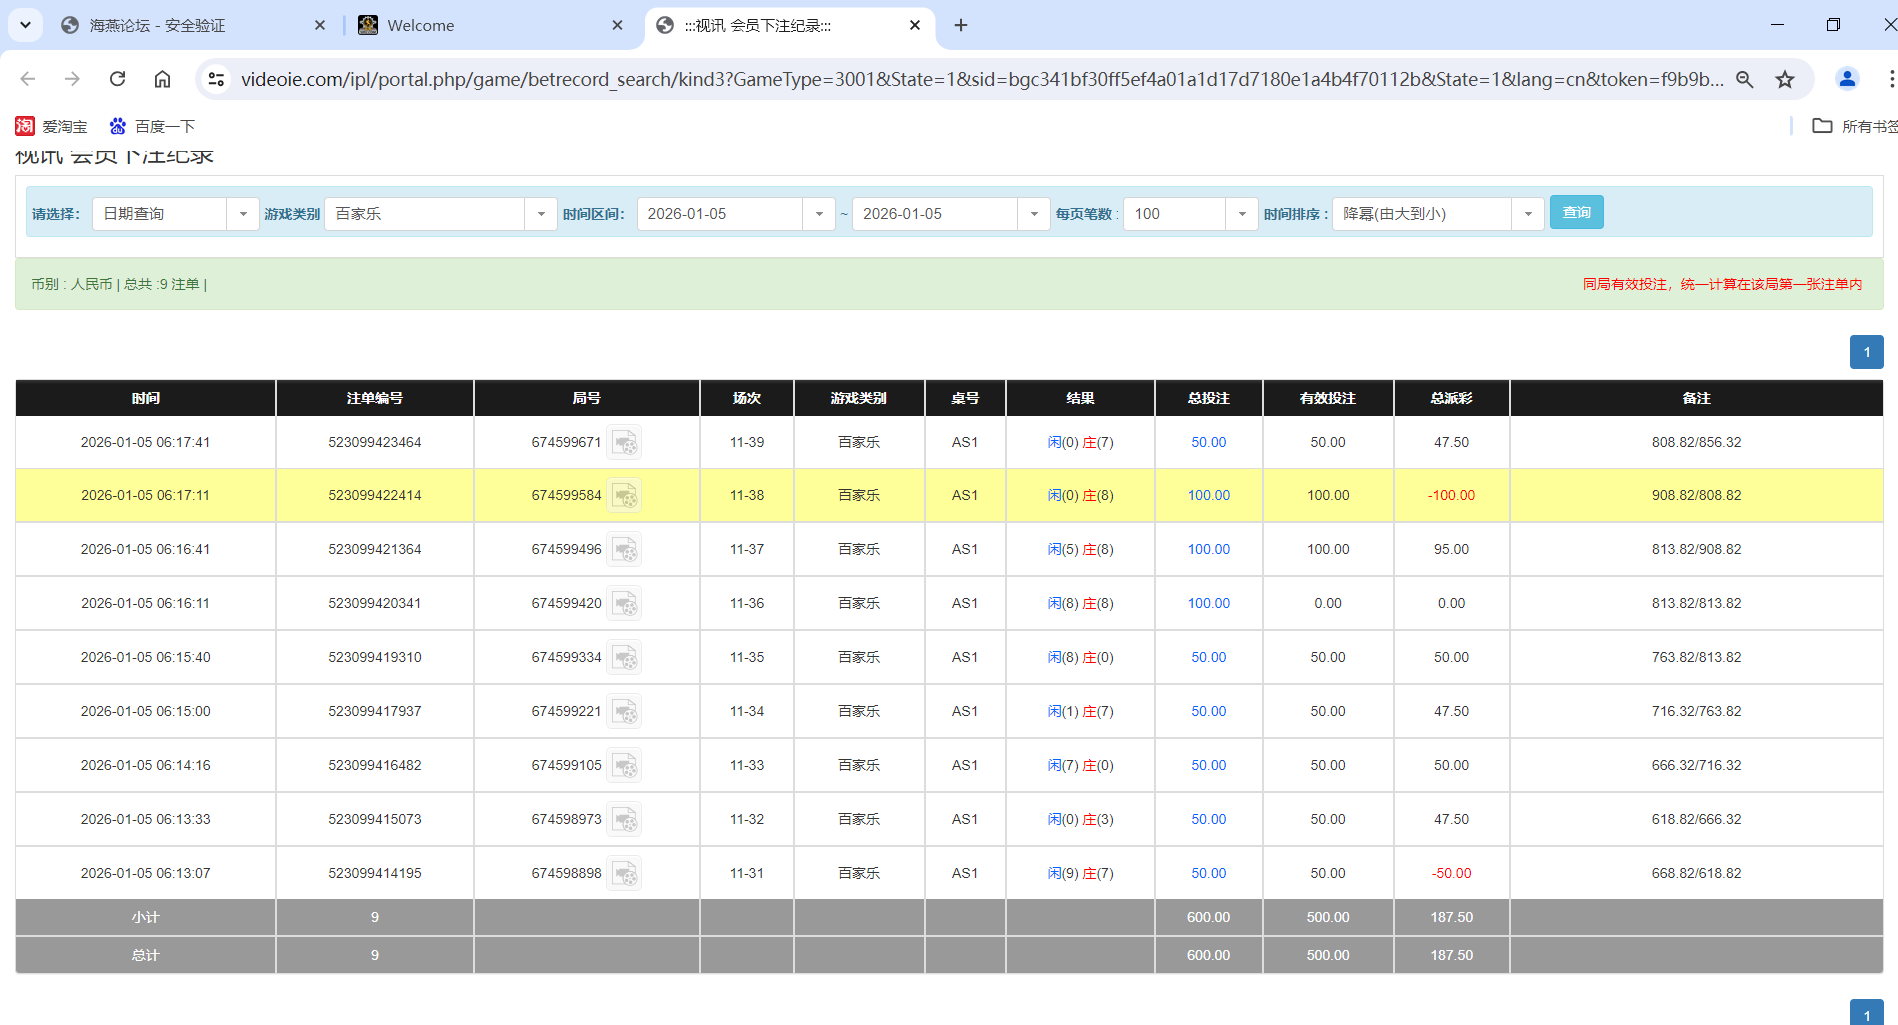Refresh the current page
This screenshot has width=1898, height=1025.
tap(117, 79)
